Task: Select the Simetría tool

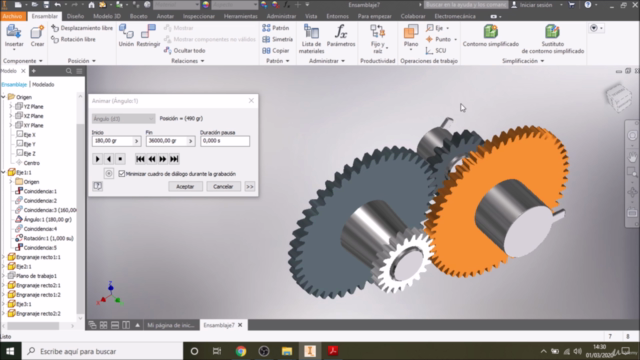Action: tap(278, 40)
